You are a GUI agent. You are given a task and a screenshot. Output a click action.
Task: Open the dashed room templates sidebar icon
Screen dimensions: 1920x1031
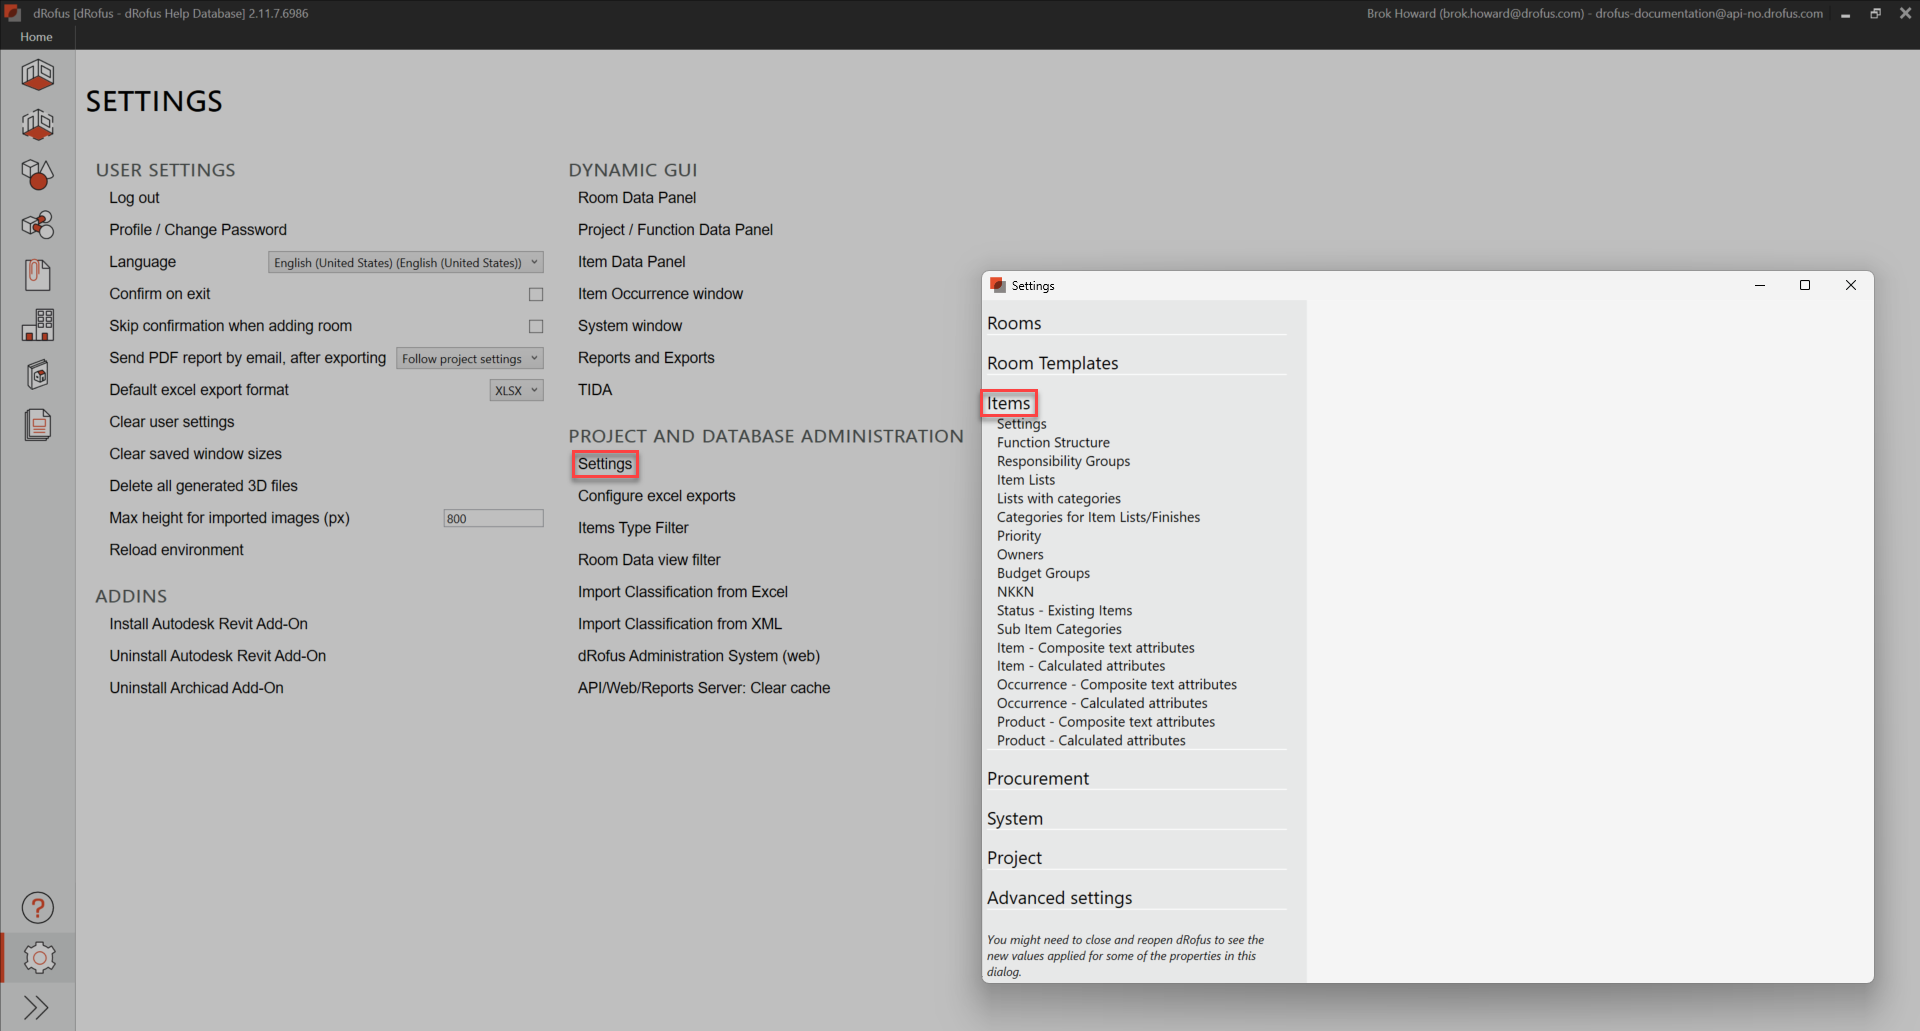38,125
